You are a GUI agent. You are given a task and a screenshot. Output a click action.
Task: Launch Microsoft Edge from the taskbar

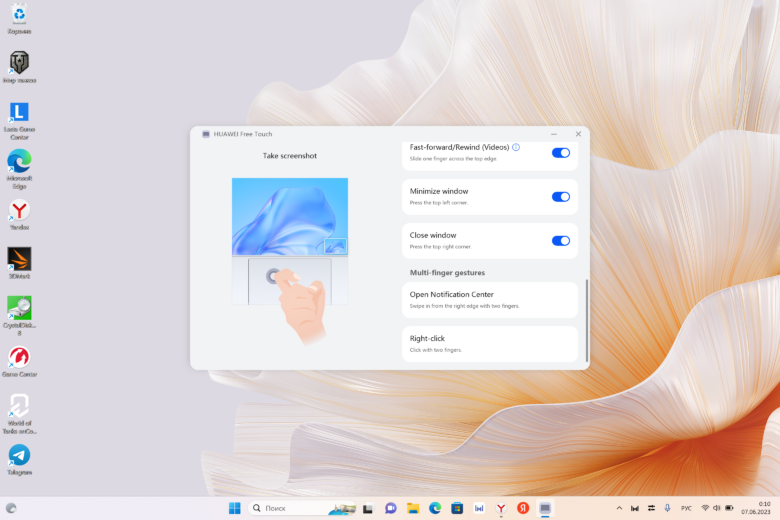pyautogui.click(x=435, y=508)
